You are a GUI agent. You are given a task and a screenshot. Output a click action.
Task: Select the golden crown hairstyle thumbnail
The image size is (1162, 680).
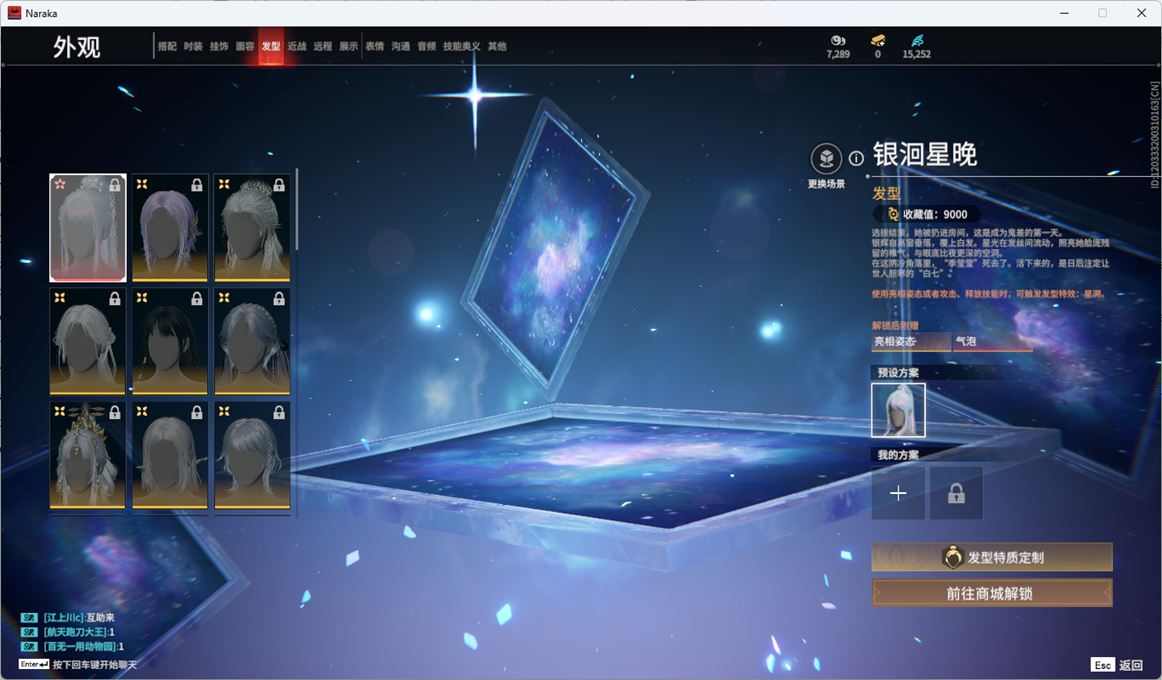[x=87, y=454]
